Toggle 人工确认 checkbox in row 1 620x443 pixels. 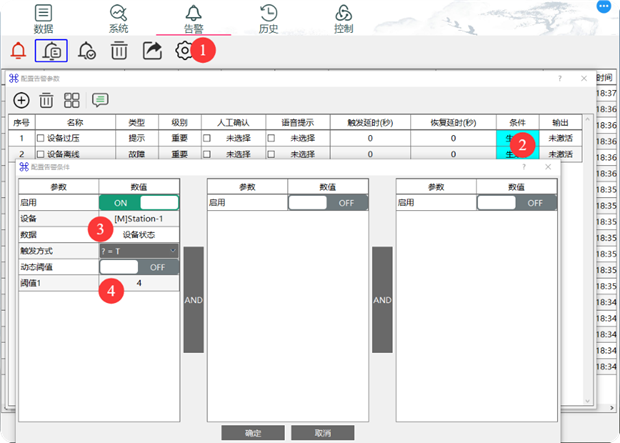(207, 138)
